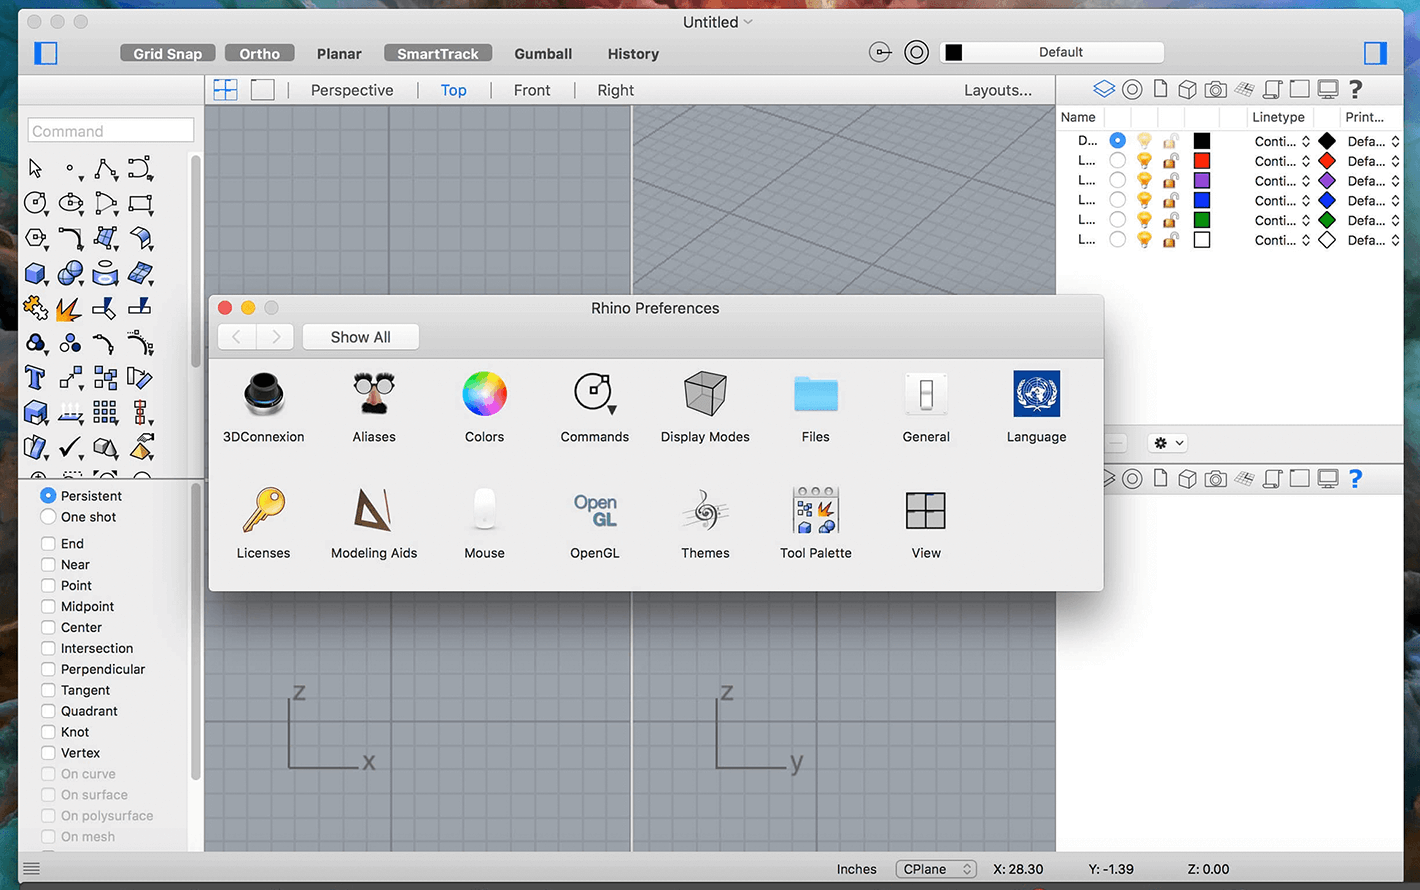Image resolution: width=1420 pixels, height=890 pixels.
Task: Select the Polygon tool in tool palette
Action: click(36, 238)
